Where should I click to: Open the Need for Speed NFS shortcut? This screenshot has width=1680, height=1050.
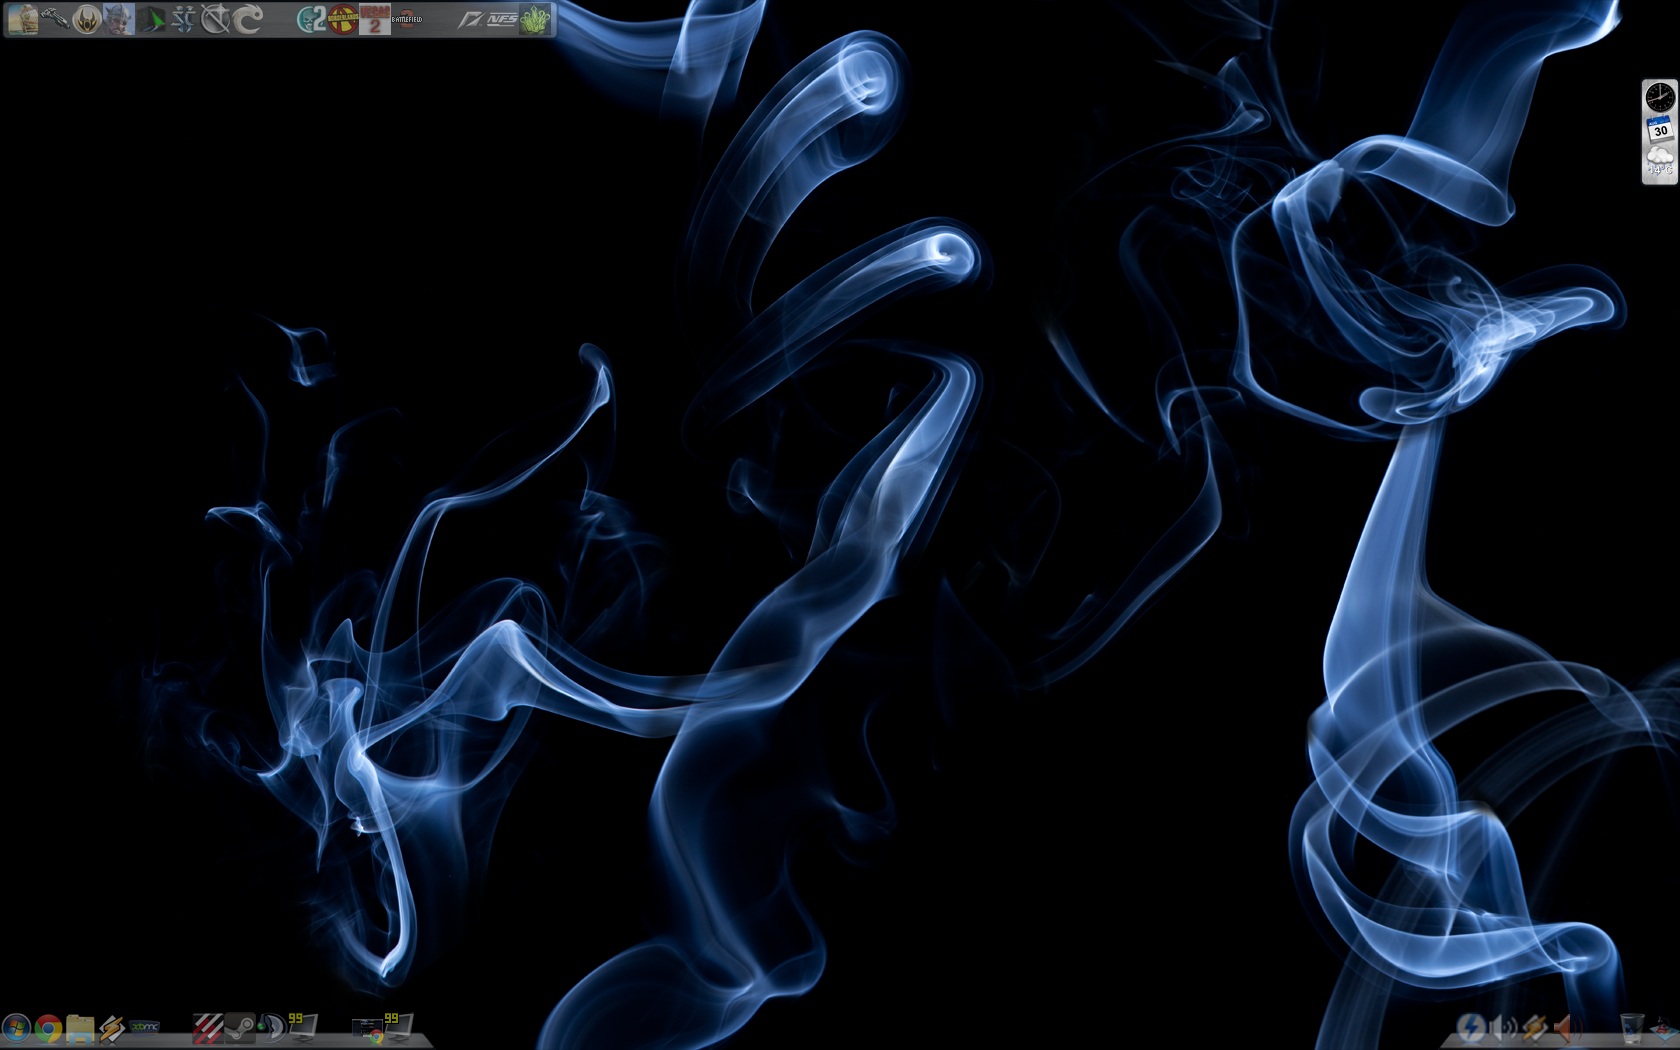pos(502,19)
